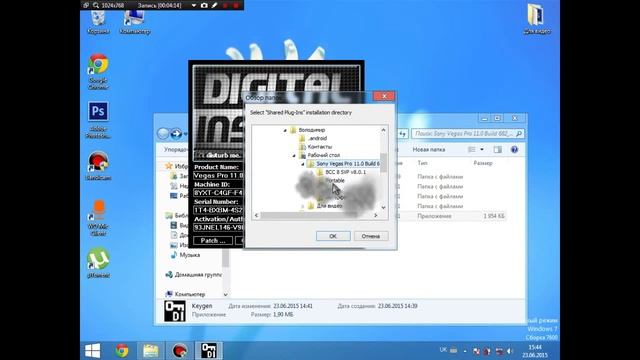Switch to the Keygen app in taskbar
The image size is (640, 360).
tap(209, 350)
